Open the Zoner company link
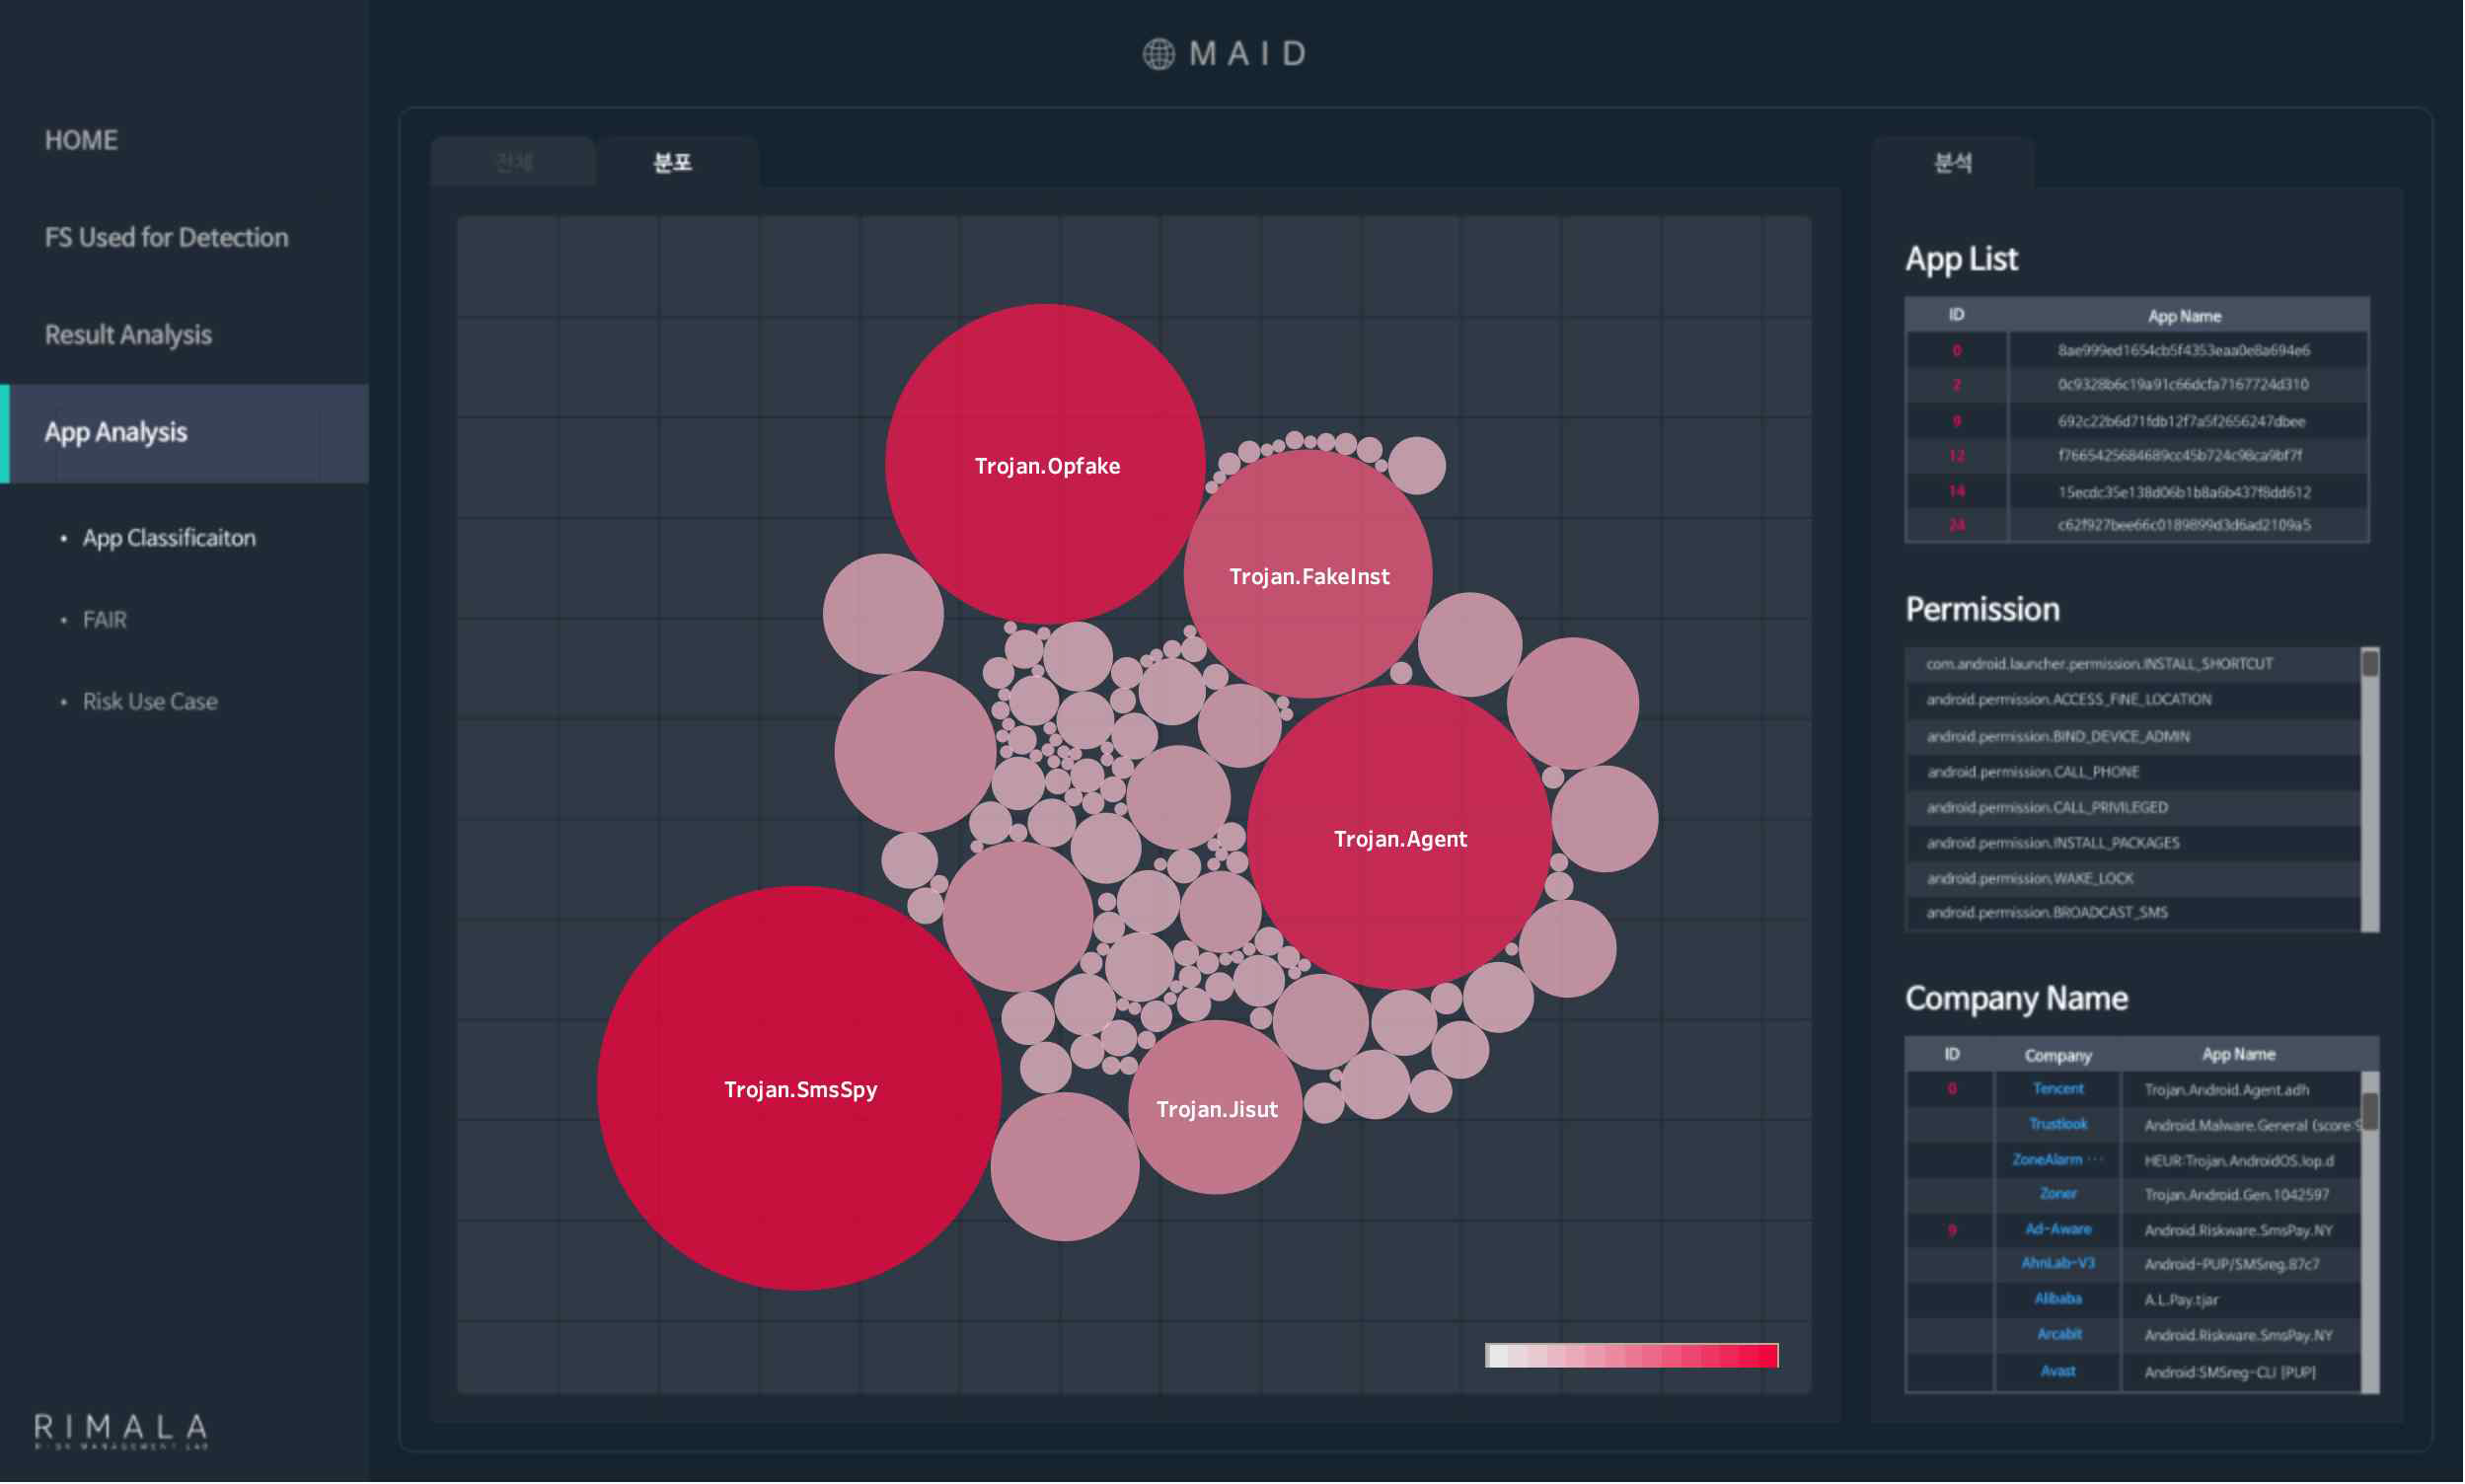The width and height of the screenshot is (2465, 1484). pos(2057,1195)
